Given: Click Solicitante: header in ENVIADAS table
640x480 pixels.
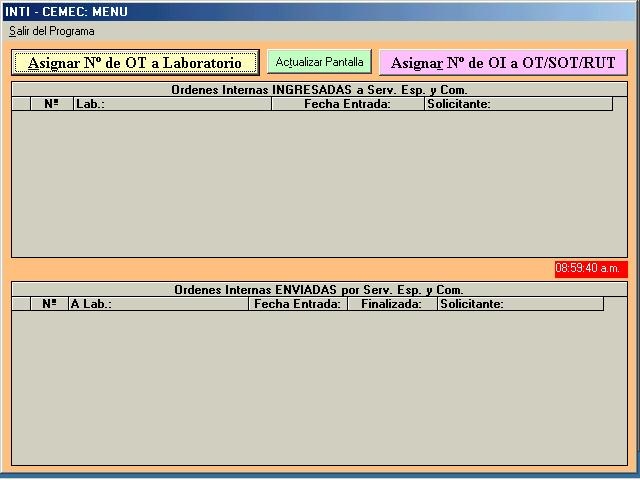Looking at the screenshot, I should pyautogui.click(x=520, y=304).
